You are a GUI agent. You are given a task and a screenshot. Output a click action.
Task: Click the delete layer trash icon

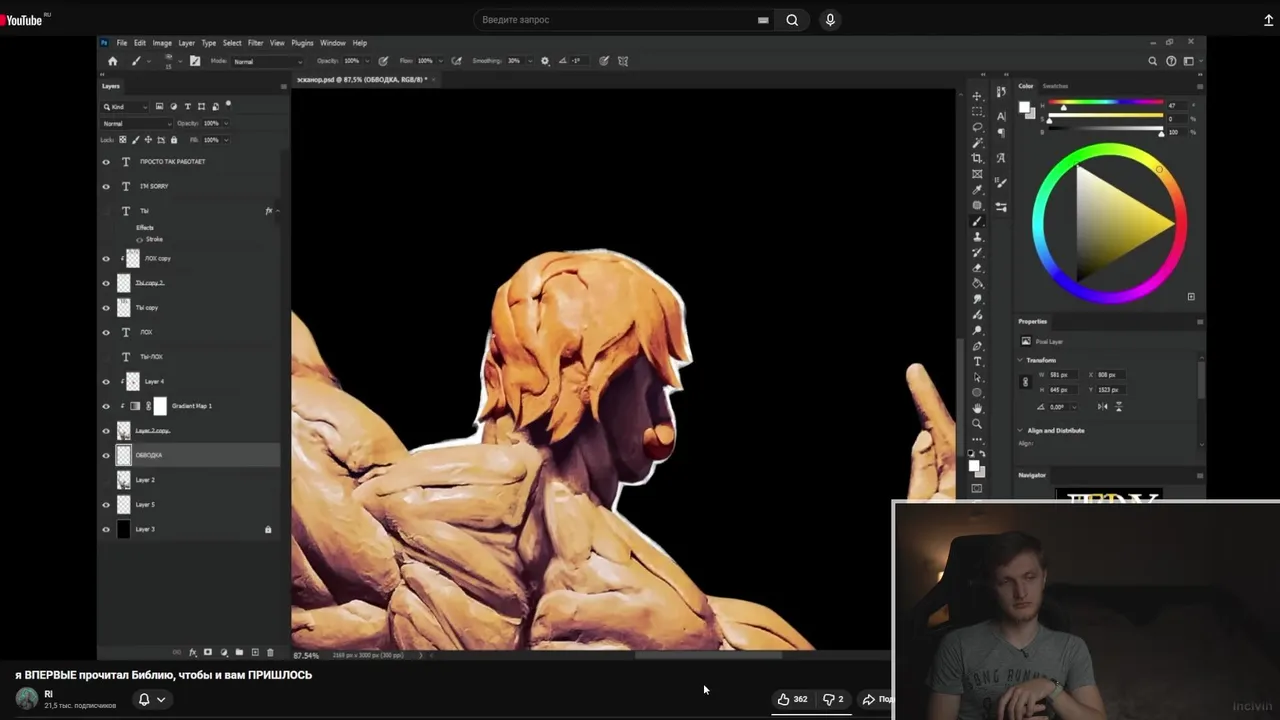[x=270, y=652]
